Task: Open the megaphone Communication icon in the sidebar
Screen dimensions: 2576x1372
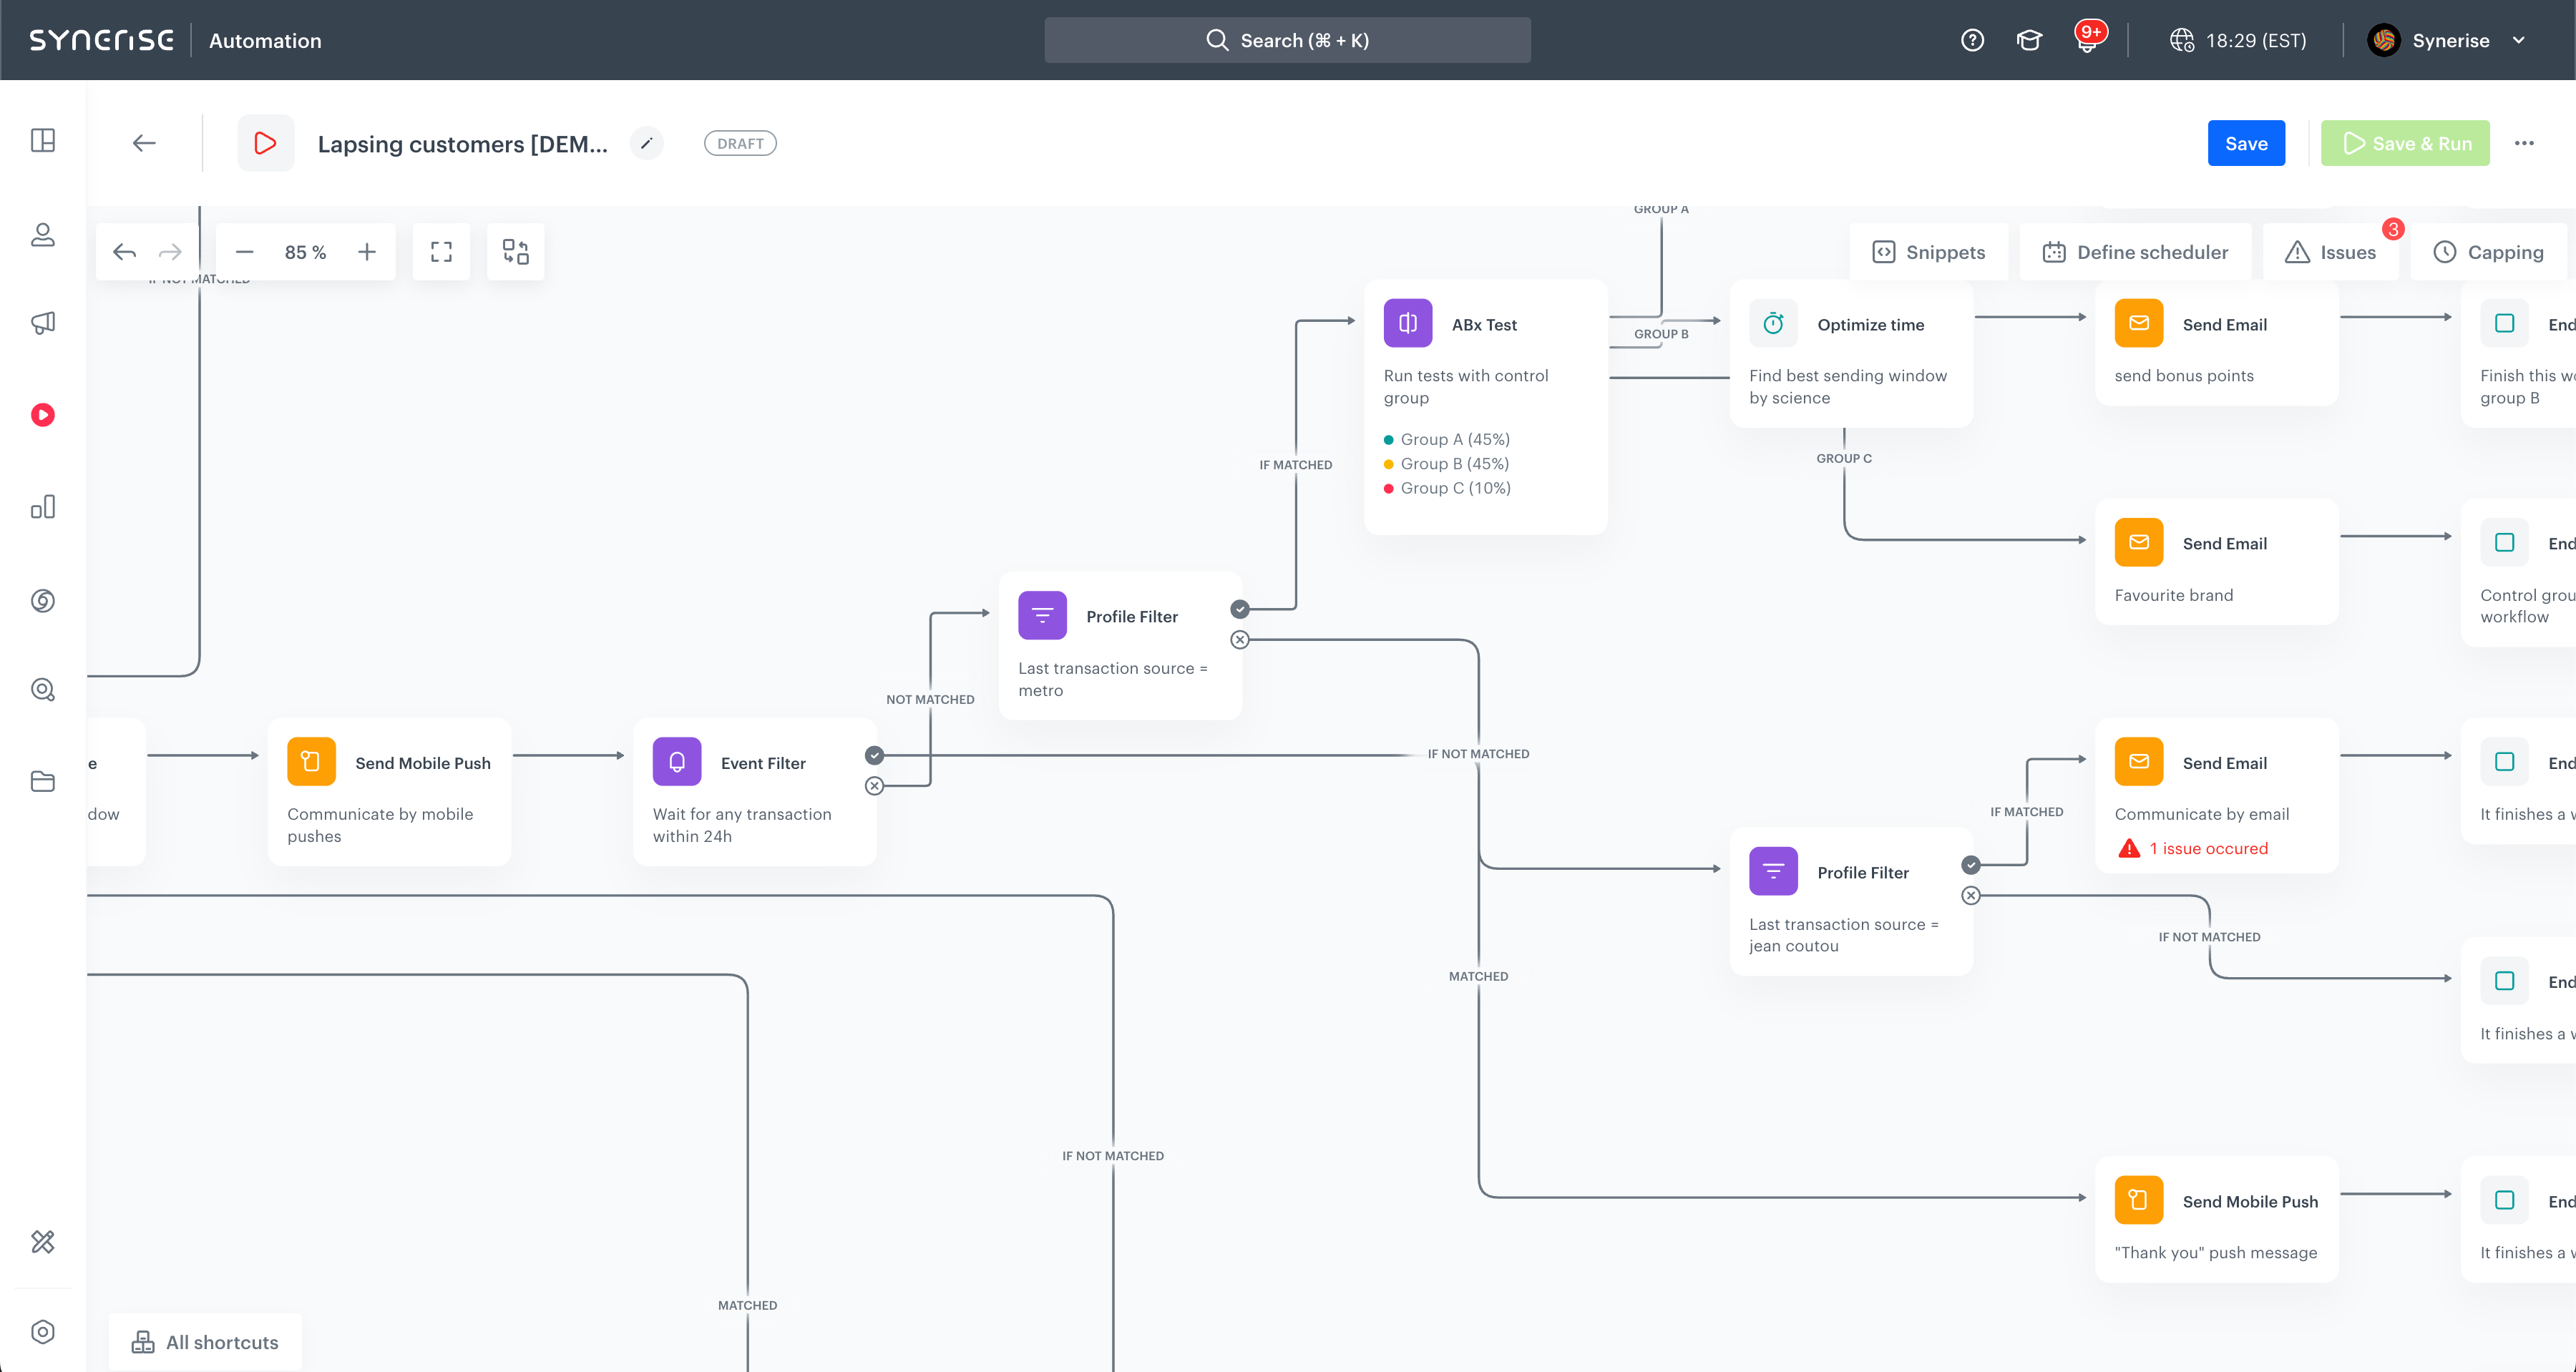Action: (43, 322)
